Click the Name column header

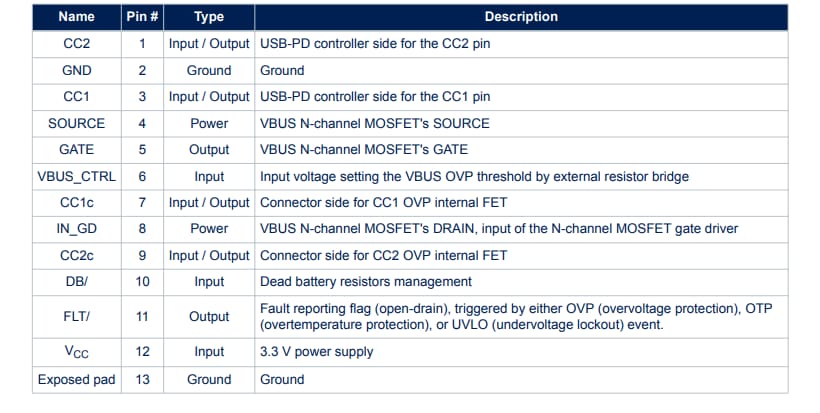click(x=77, y=17)
